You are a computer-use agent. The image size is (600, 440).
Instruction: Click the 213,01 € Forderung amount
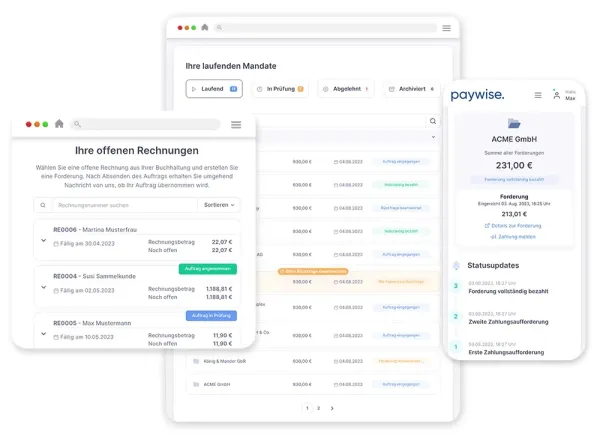tap(514, 214)
